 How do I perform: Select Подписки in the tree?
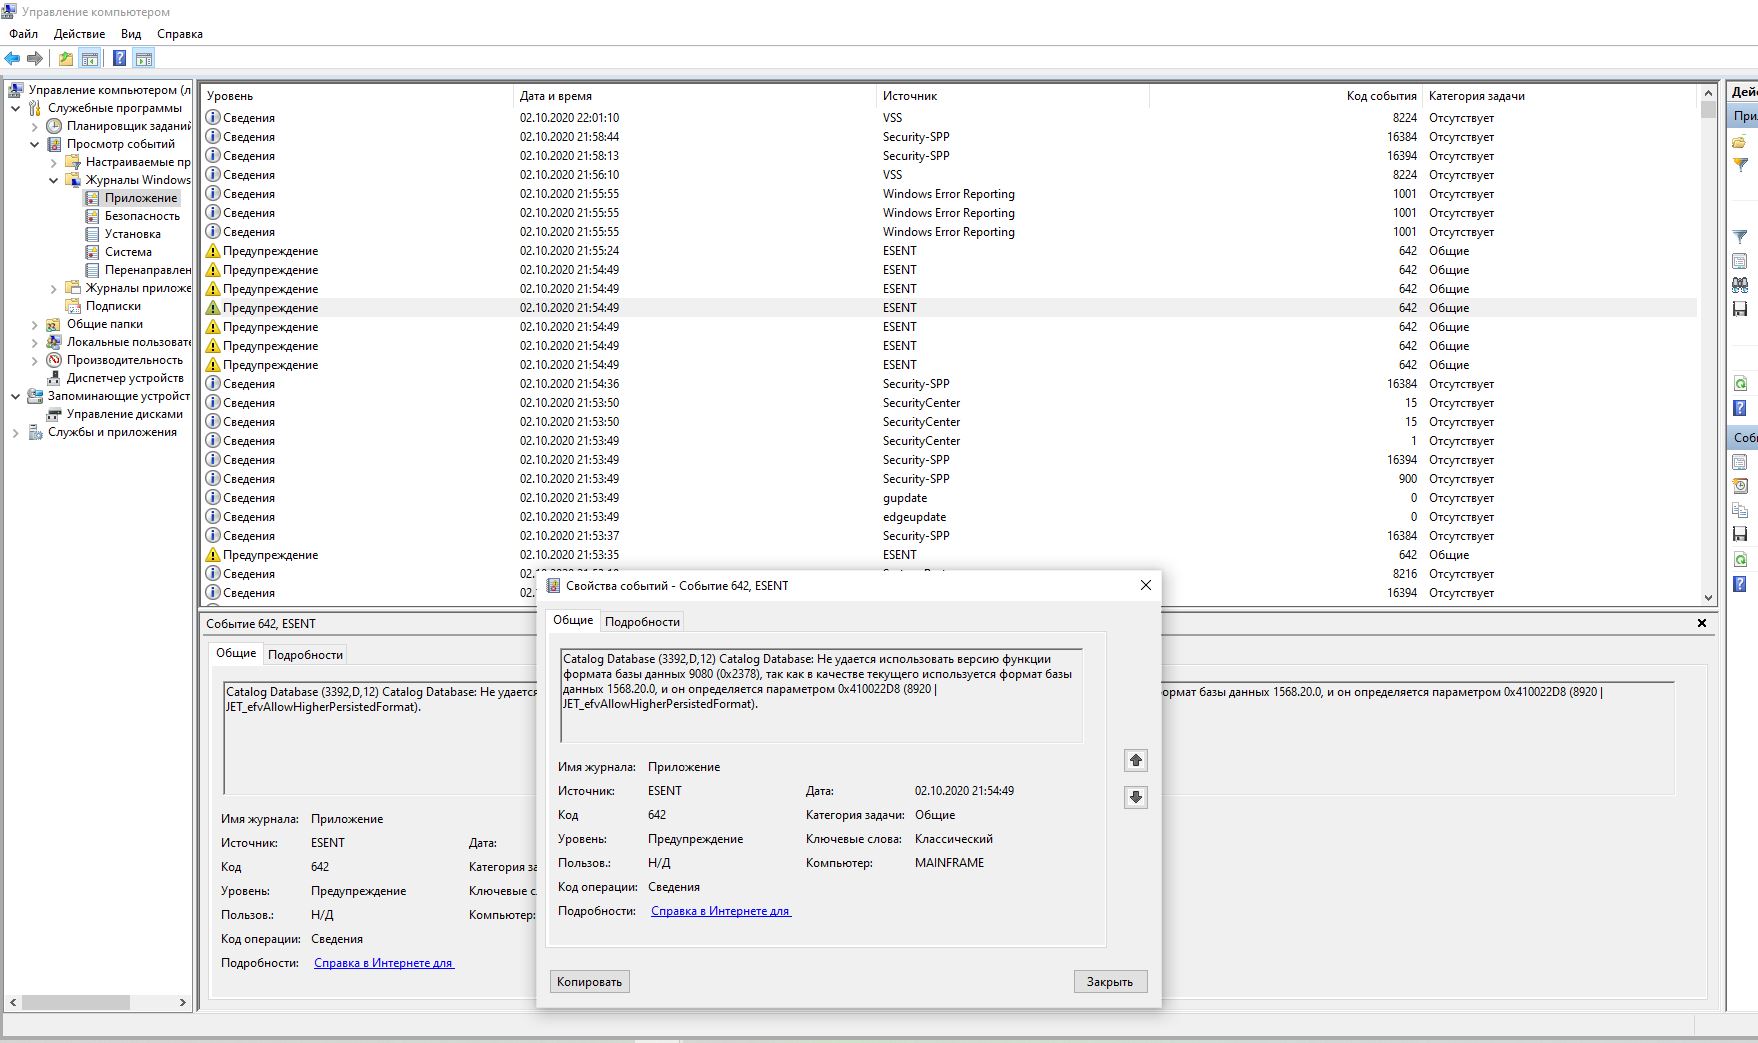point(113,306)
